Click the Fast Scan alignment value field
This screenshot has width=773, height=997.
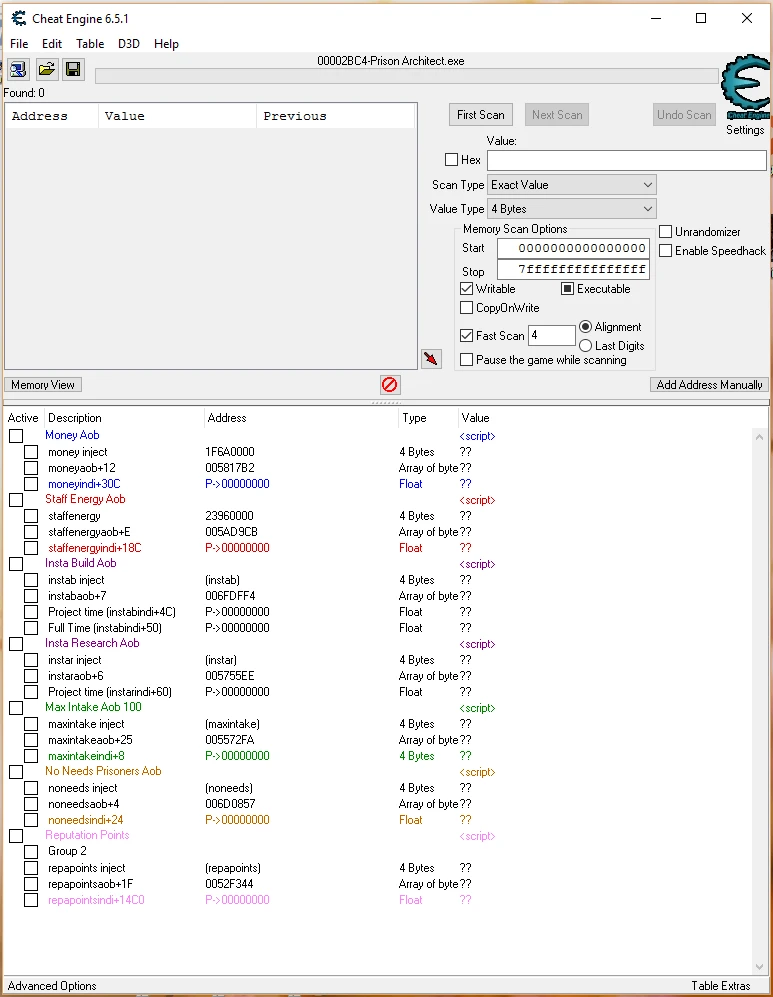click(552, 335)
